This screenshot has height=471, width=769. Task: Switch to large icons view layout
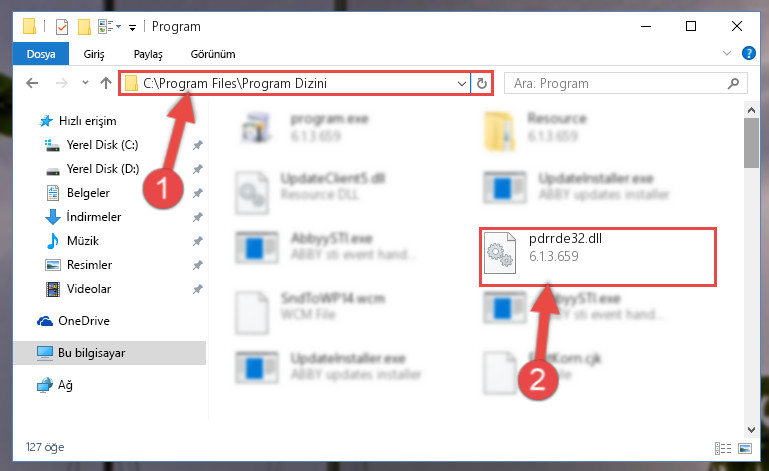click(x=745, y=448)
